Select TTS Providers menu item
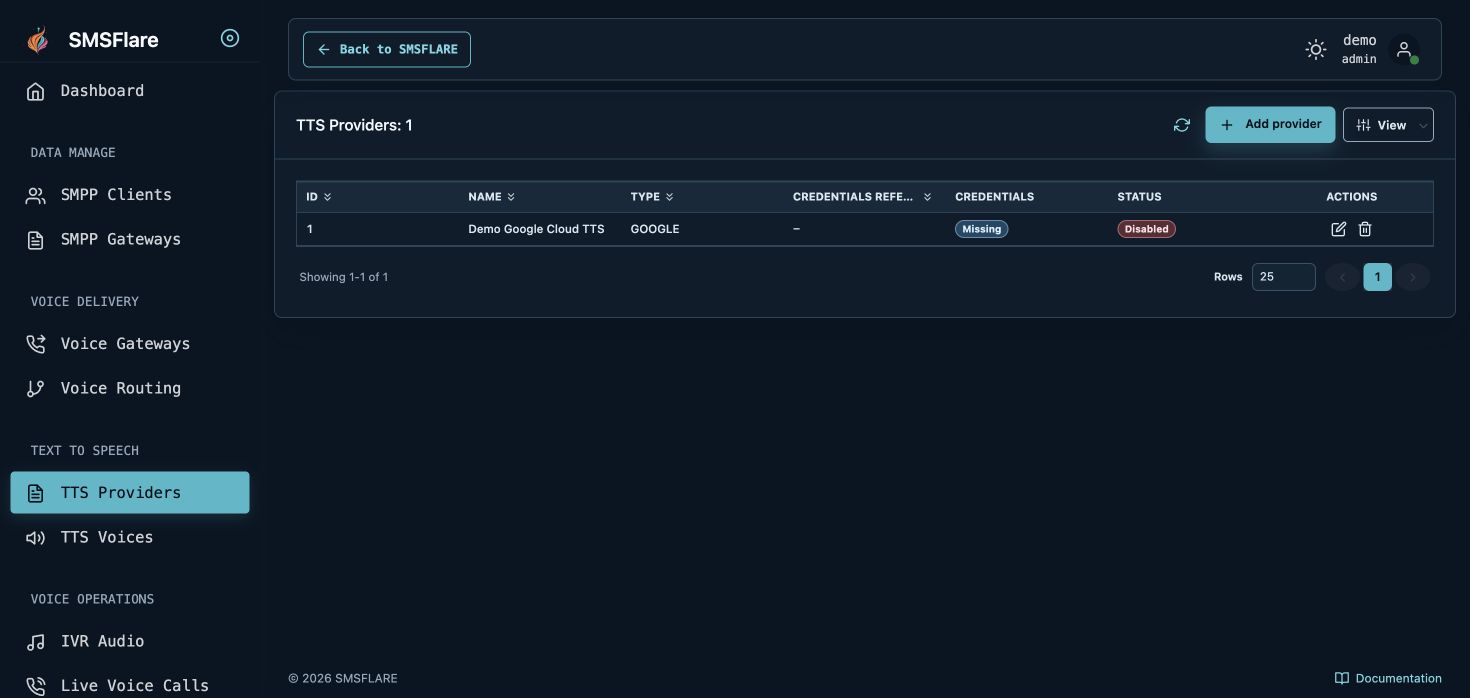 pos(130,493)
